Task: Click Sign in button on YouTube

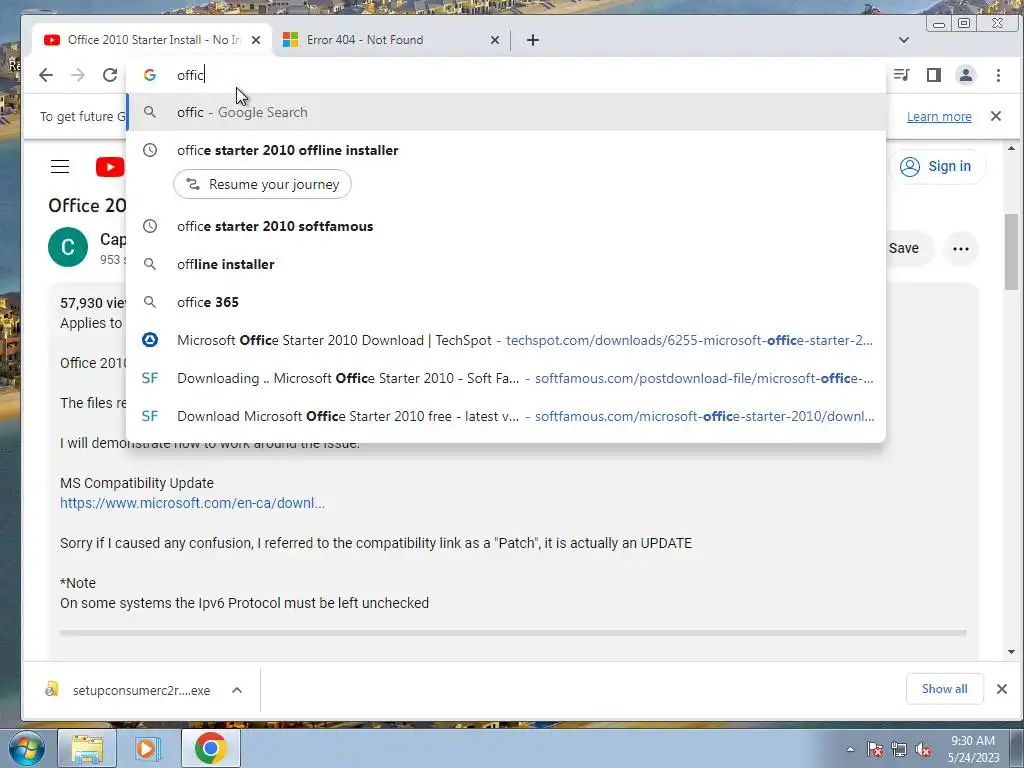Action: click(x=938, y=167)
